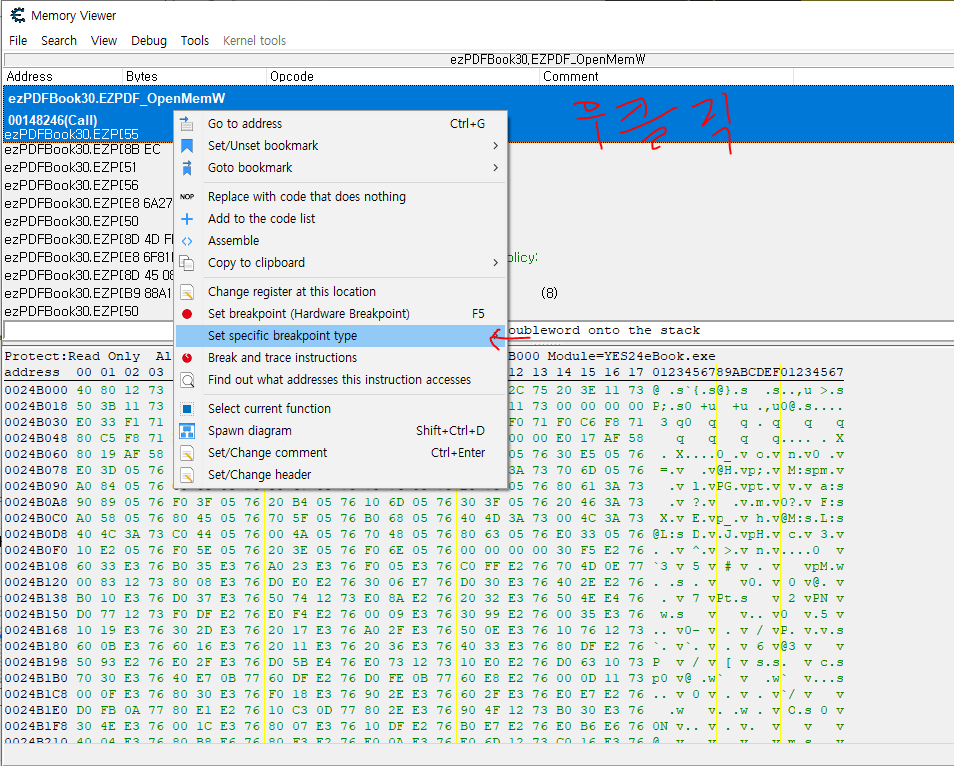Choose Go to address

[341, 124]
